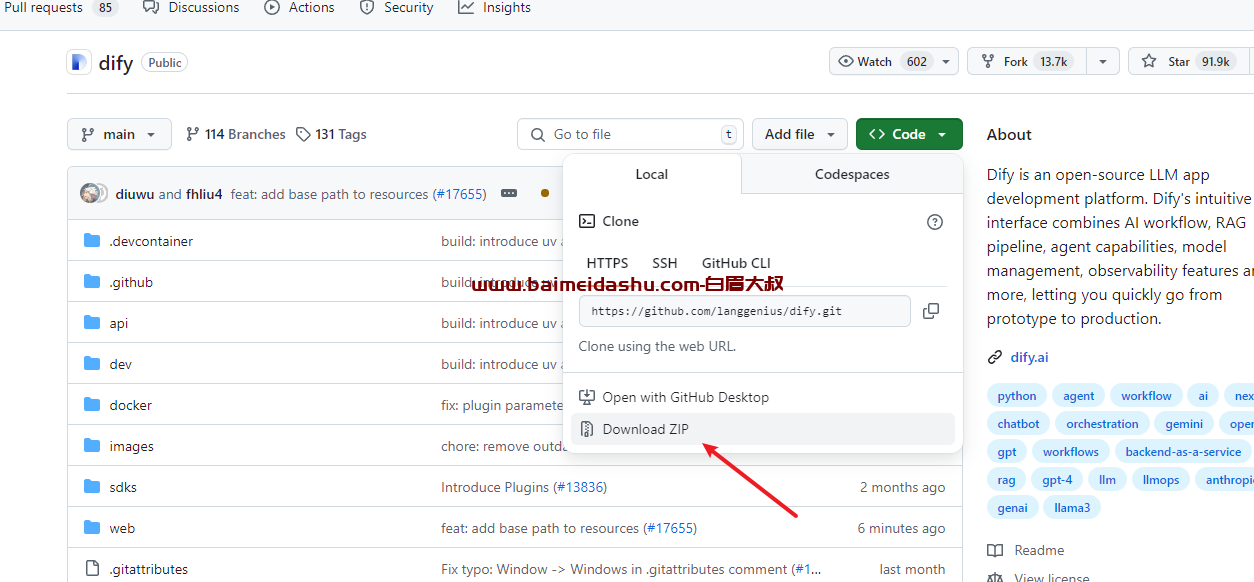Open the sdks folder
The height and width of the screenshot is (582, 1254).
coord(123,487)
